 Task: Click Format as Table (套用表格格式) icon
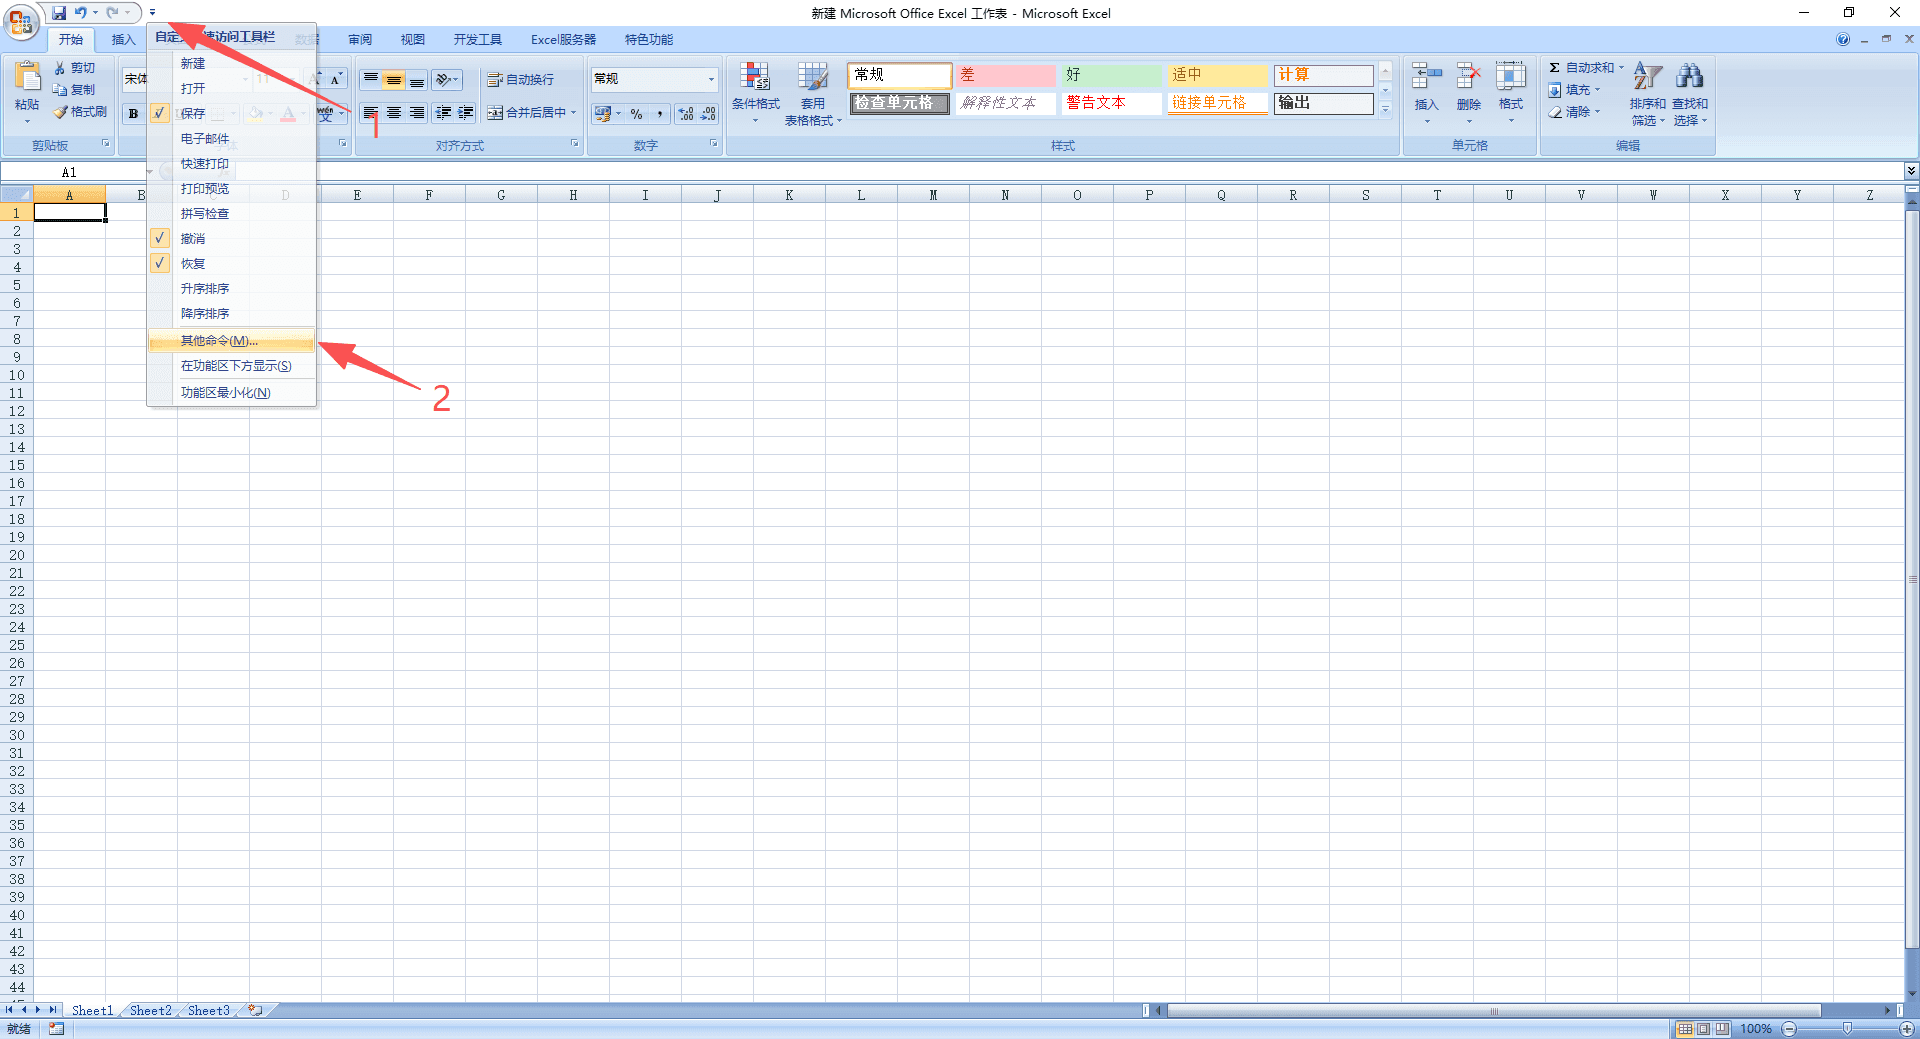[x=813, y=77]
